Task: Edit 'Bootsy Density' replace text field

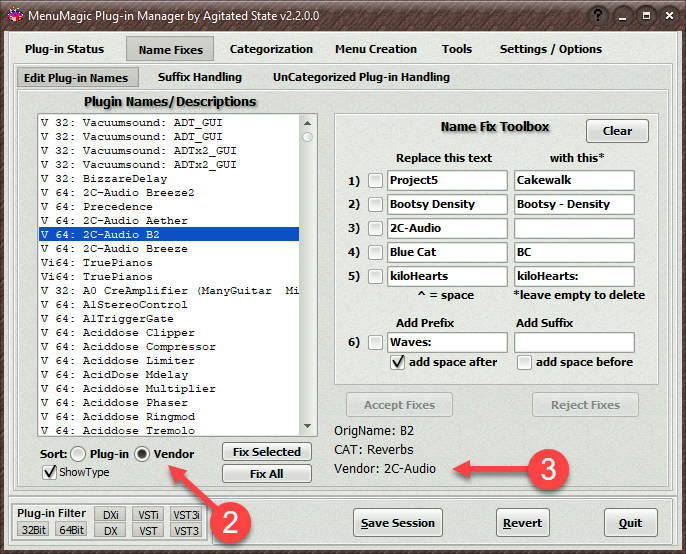Action: coord(447,204)
